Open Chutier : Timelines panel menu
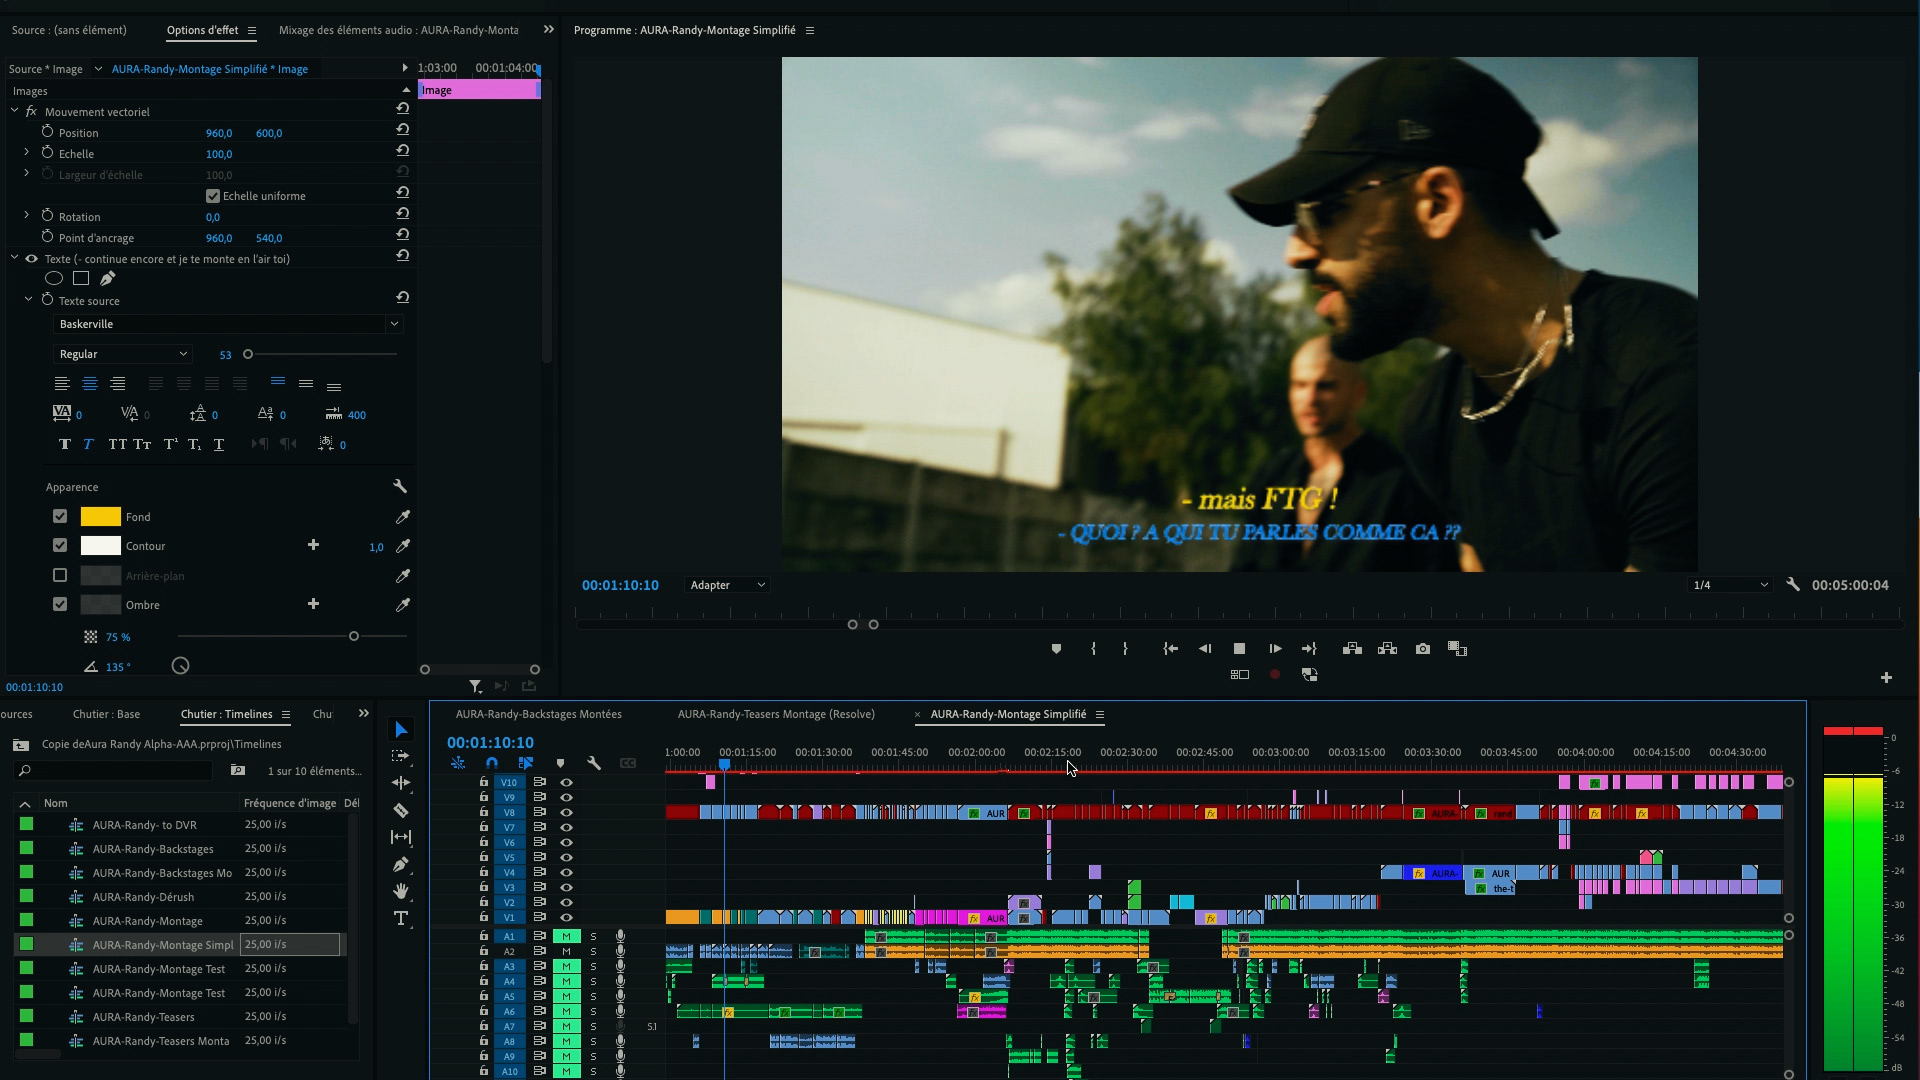The image size is (1920, 1080). coord(286,714)
